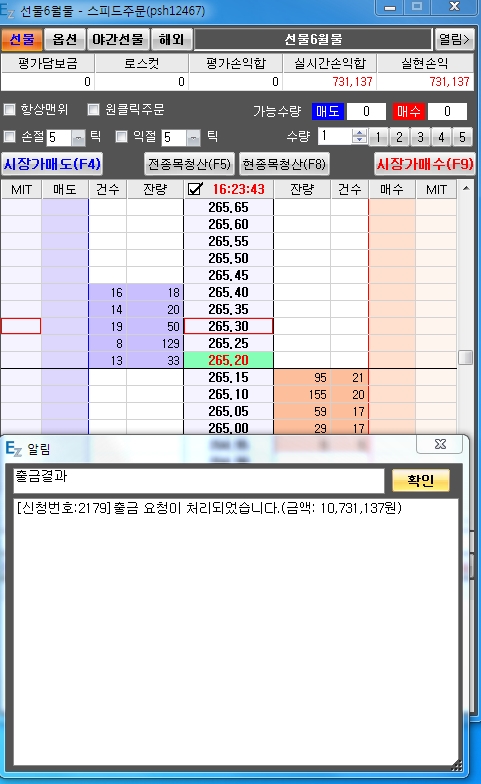Toggle the 손절 stop-loss checkbox
This screenshot has width=481, height=784.
click(10, 136)
